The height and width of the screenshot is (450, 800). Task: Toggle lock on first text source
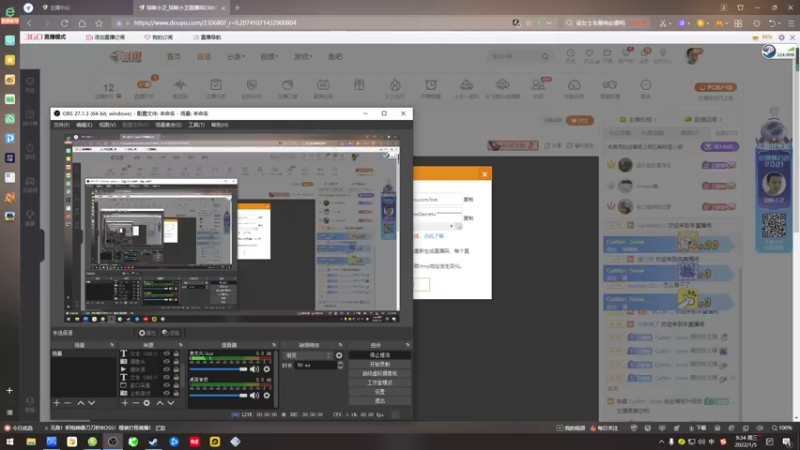tap(176, 353)
